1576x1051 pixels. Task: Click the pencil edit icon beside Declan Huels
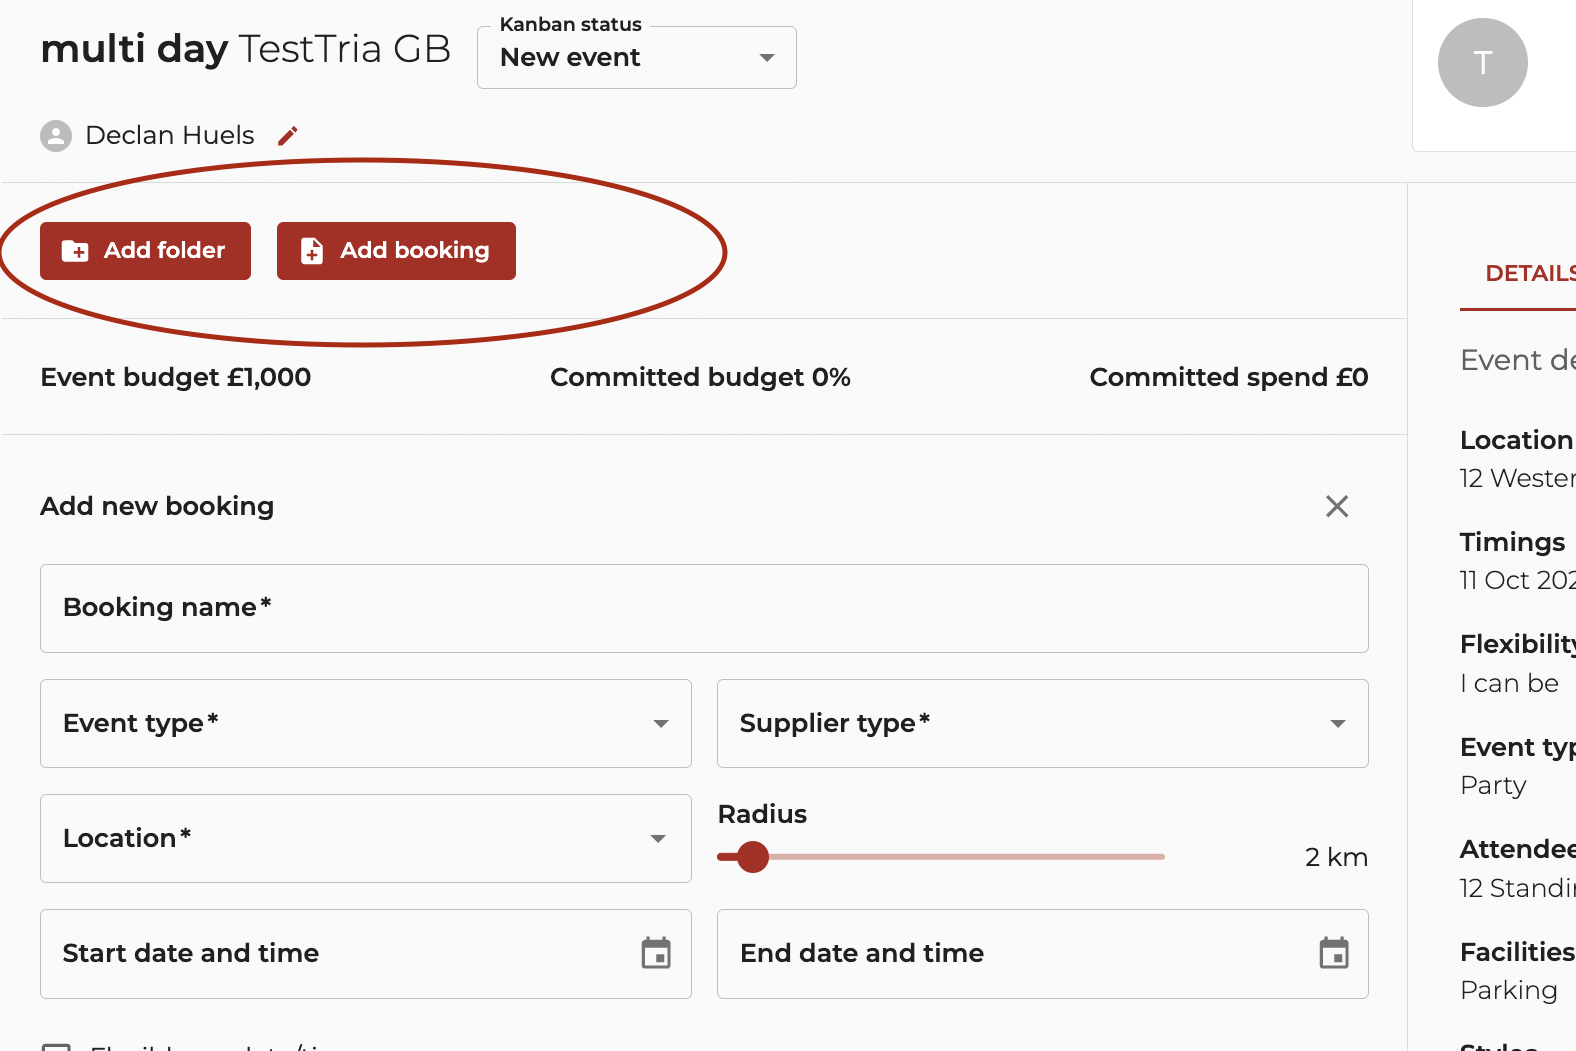(288, 136)
